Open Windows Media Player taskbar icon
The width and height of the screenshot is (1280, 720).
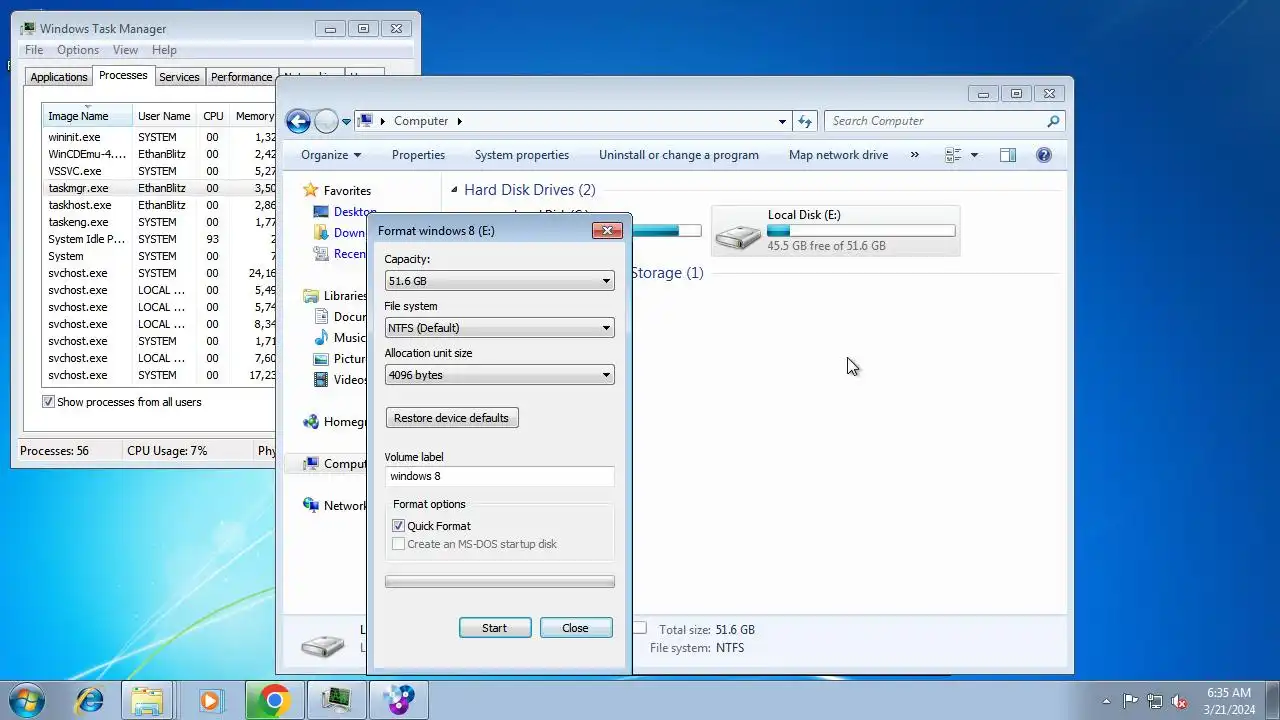coord(210,699)
